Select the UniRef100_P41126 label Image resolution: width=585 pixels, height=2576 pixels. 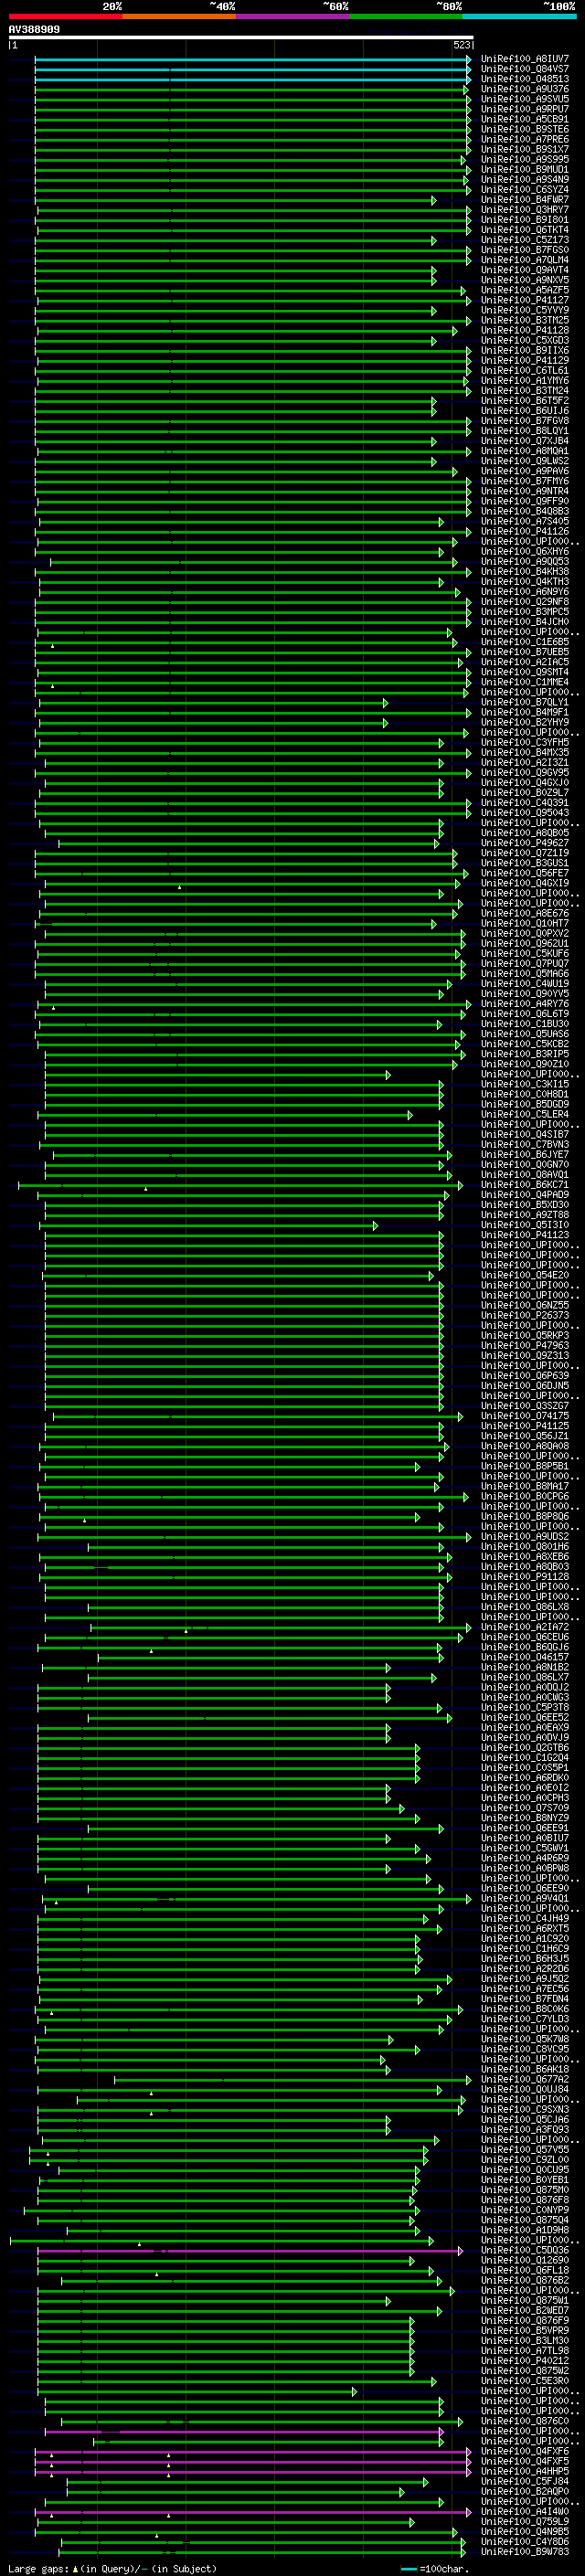tap(525, 531)
